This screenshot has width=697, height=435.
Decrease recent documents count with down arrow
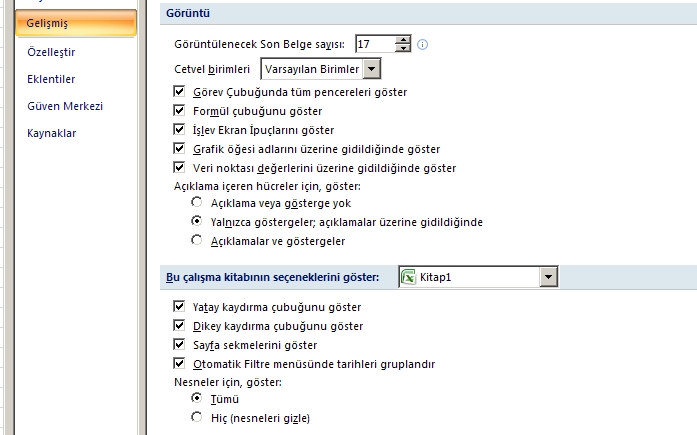pyautogui.click(x=403, y=48)
